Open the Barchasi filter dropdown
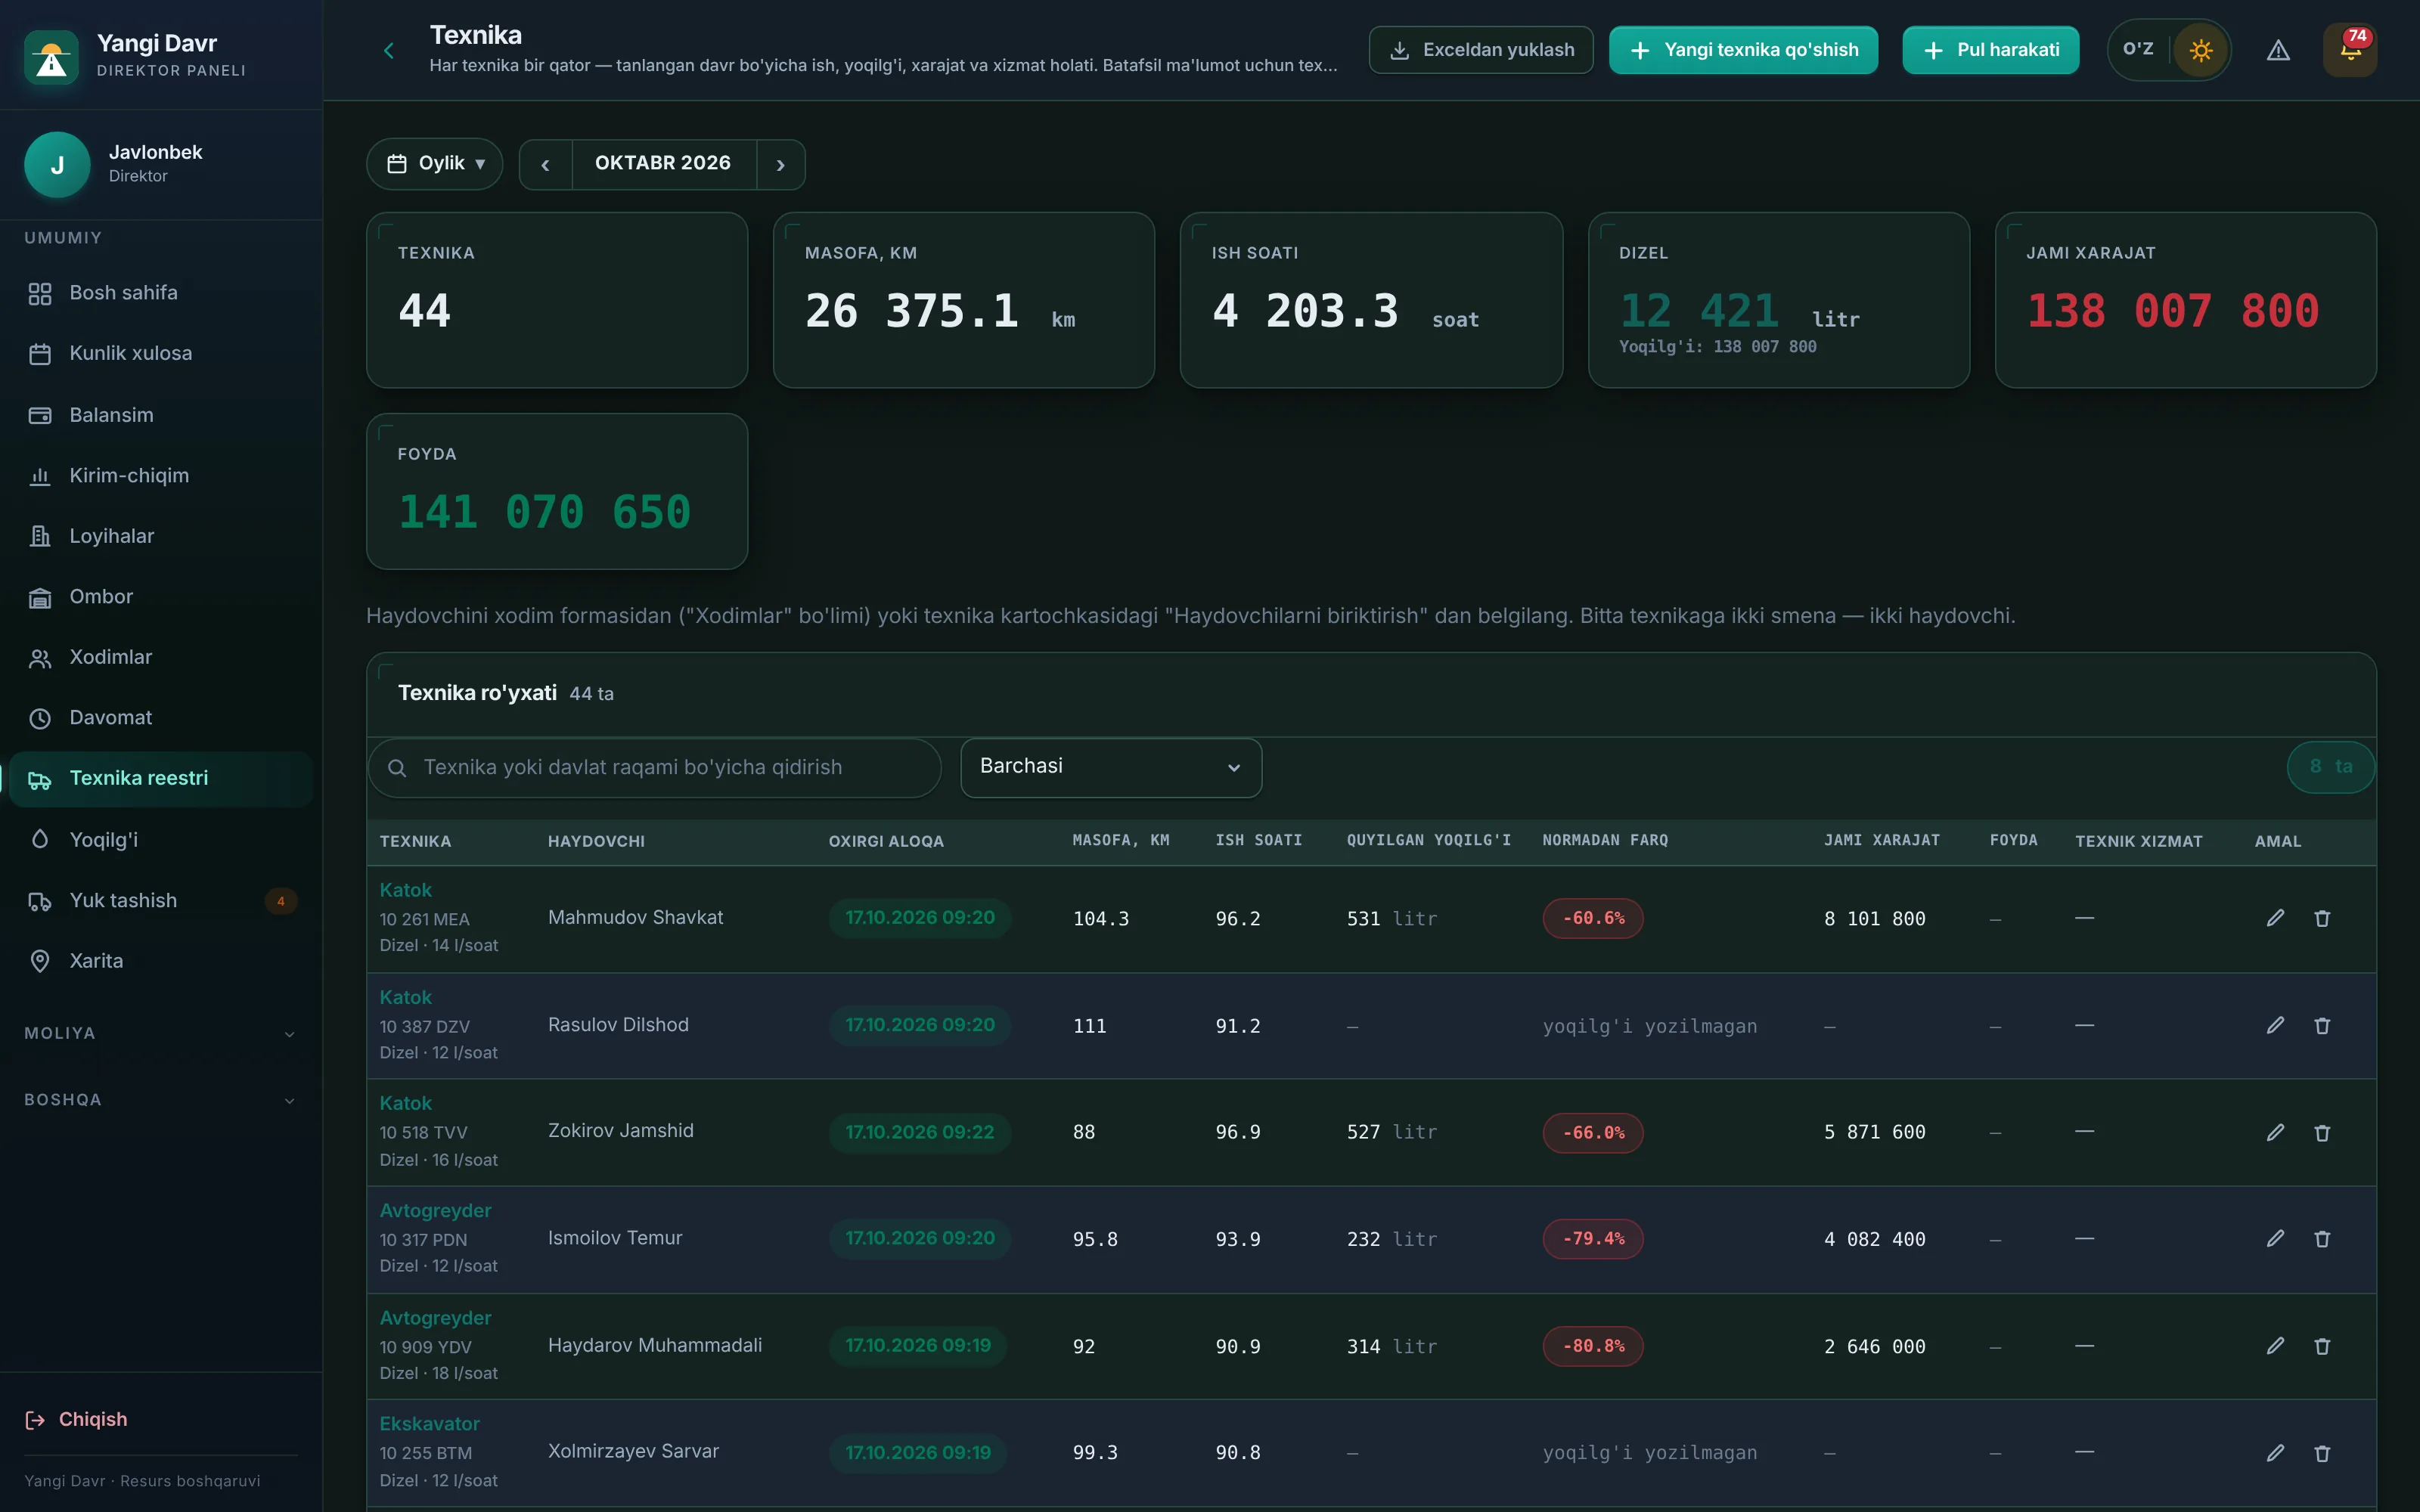Viewport: 2420px width, 1512px height. point(1111,767)
